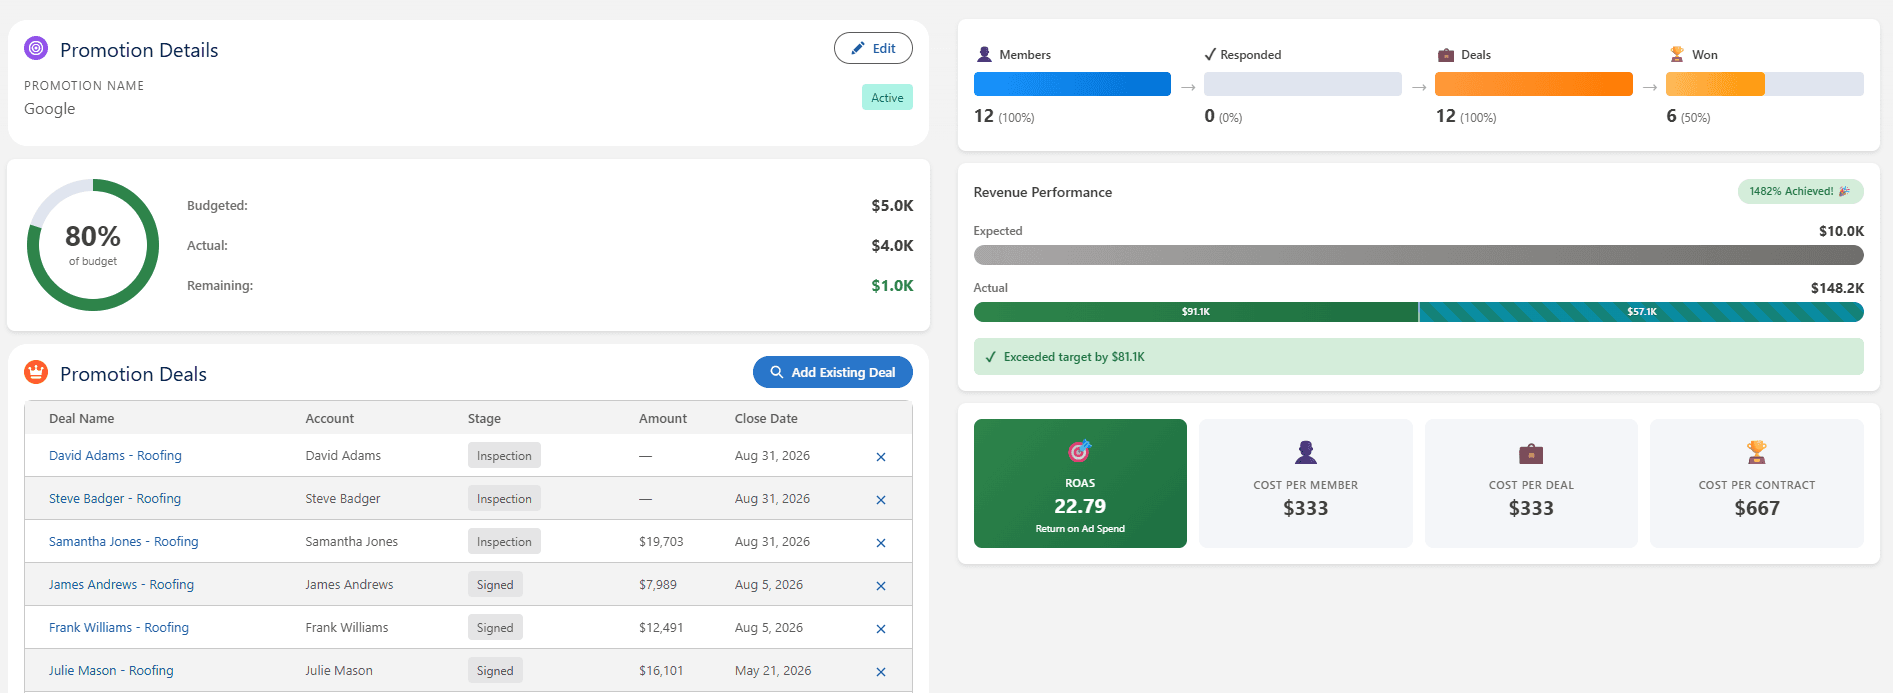Screen dimensions: 1893x693
Task: Open the James Andrews - Roofing deal link
Action: 121,584
